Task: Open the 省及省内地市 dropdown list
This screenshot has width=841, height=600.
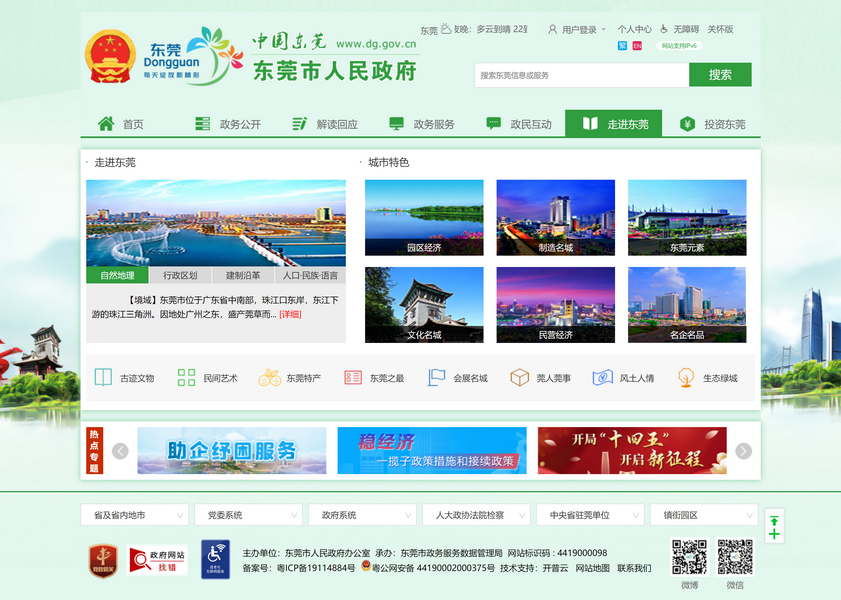Action: click(134, 515)
